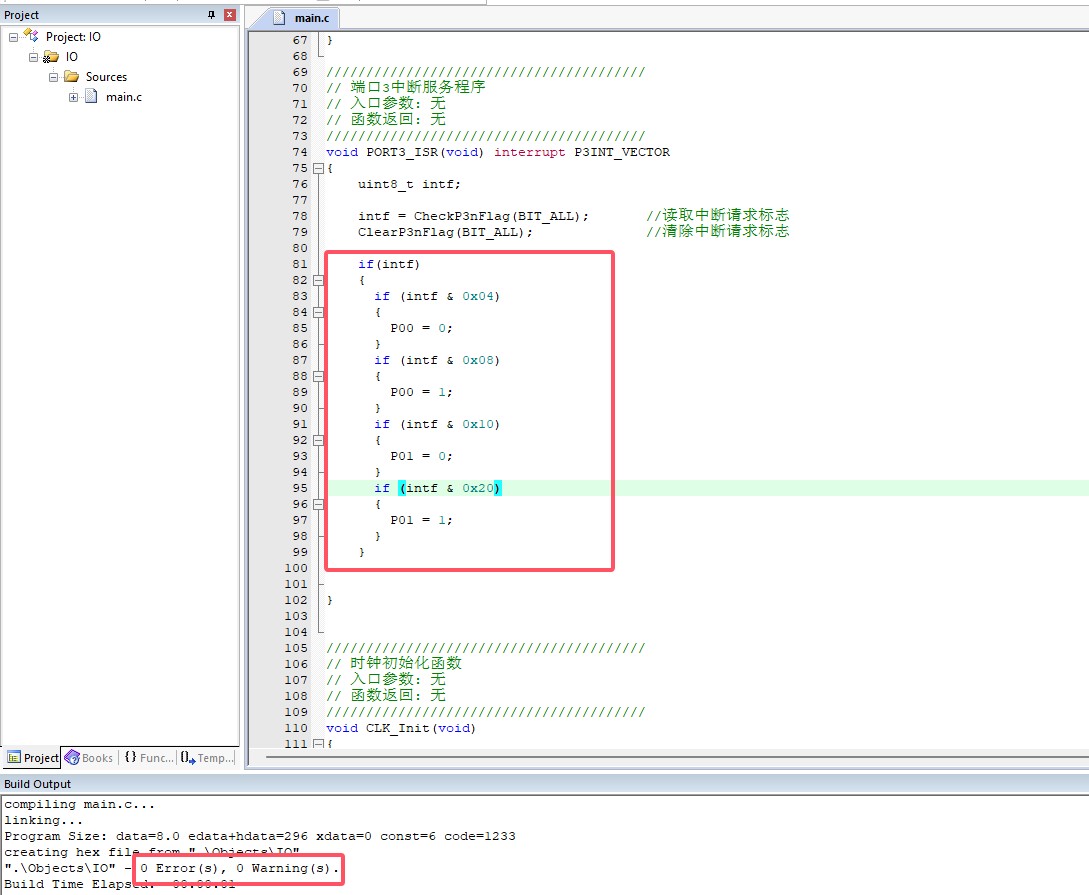Collapse code fold at line 84
The image size is (1089, 895).
318,312
